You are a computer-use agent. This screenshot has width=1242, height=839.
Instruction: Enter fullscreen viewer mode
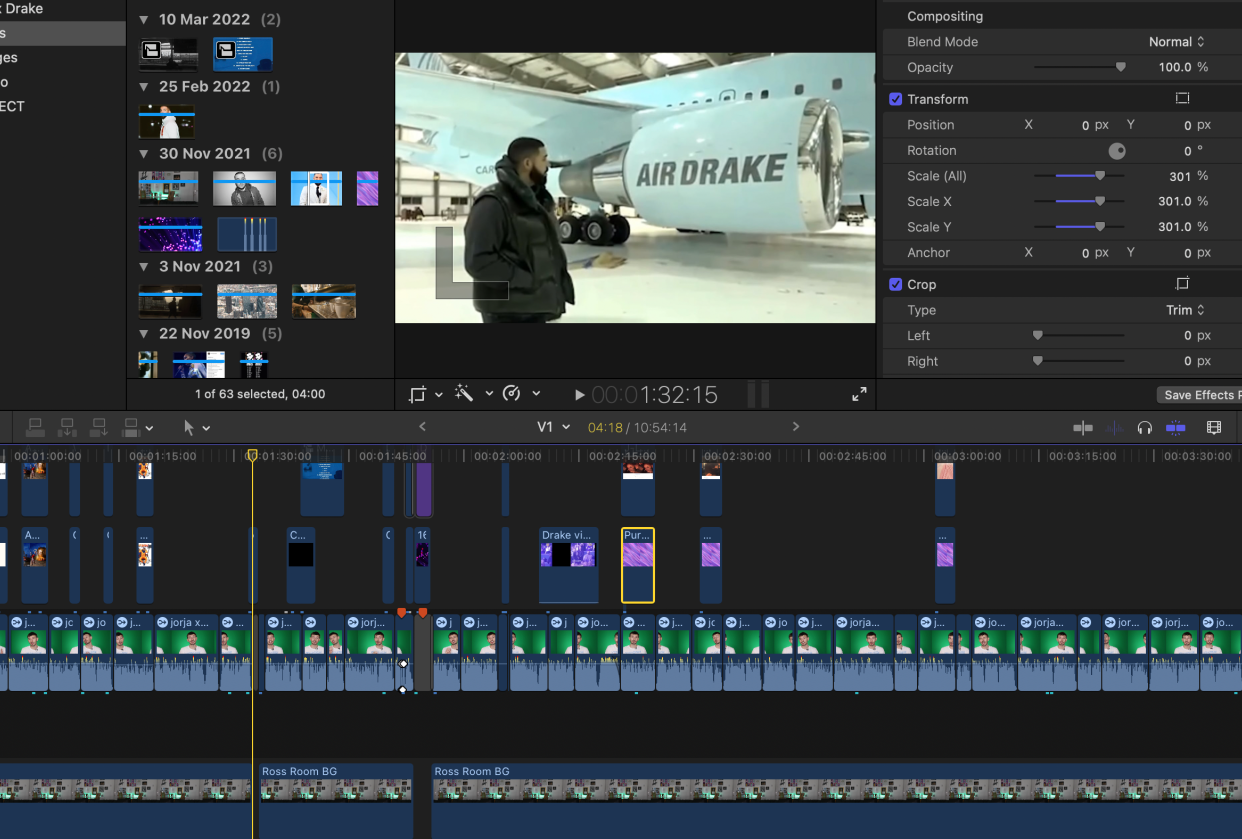[859, 394]
